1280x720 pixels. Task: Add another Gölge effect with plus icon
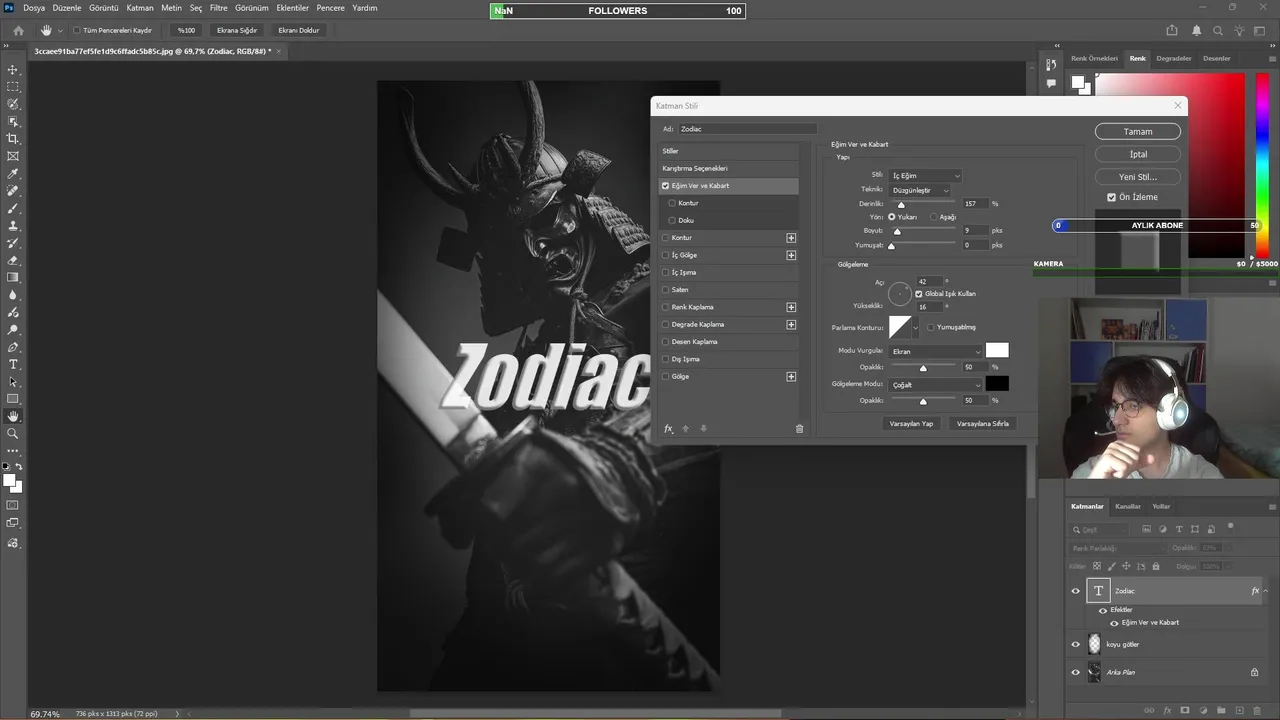click(791, 377)
